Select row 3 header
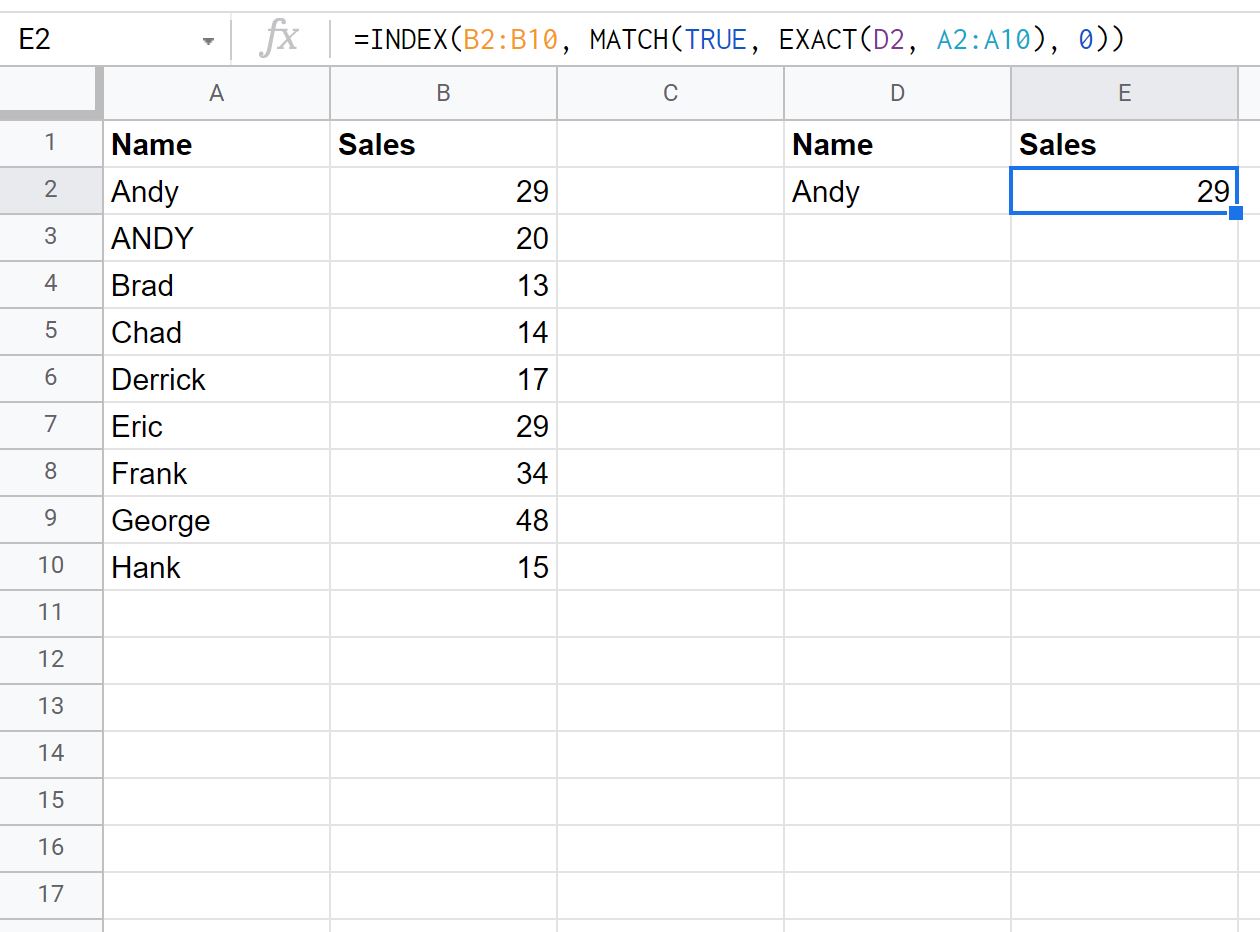The height and width of the screenshot is (932, 1260). click(51, 237)
